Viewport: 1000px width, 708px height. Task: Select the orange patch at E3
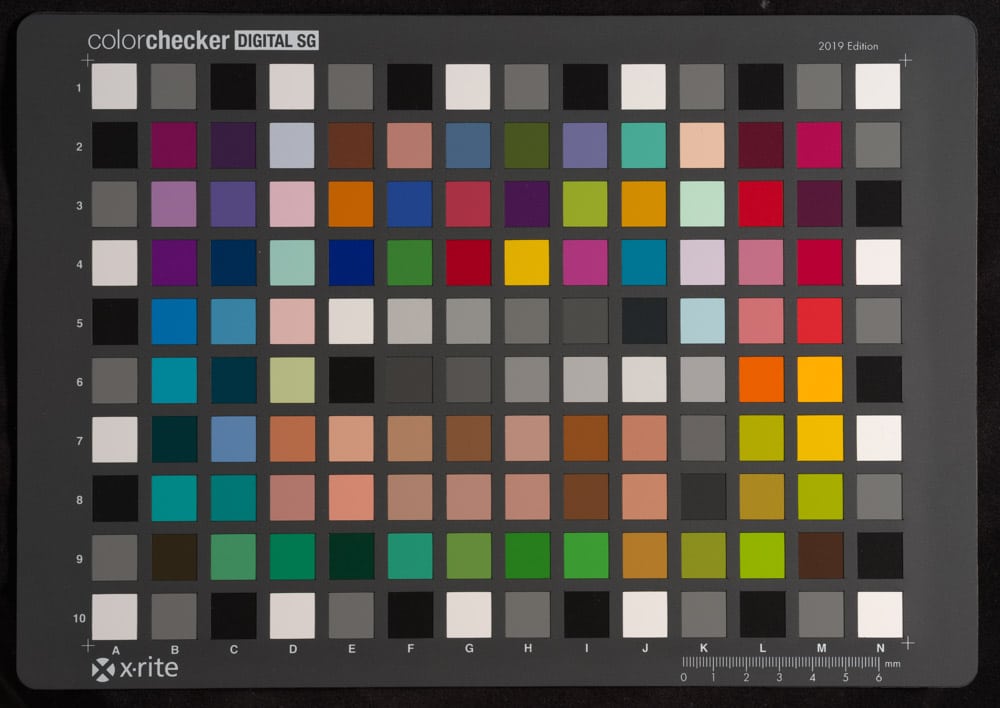tap(351, 204)
